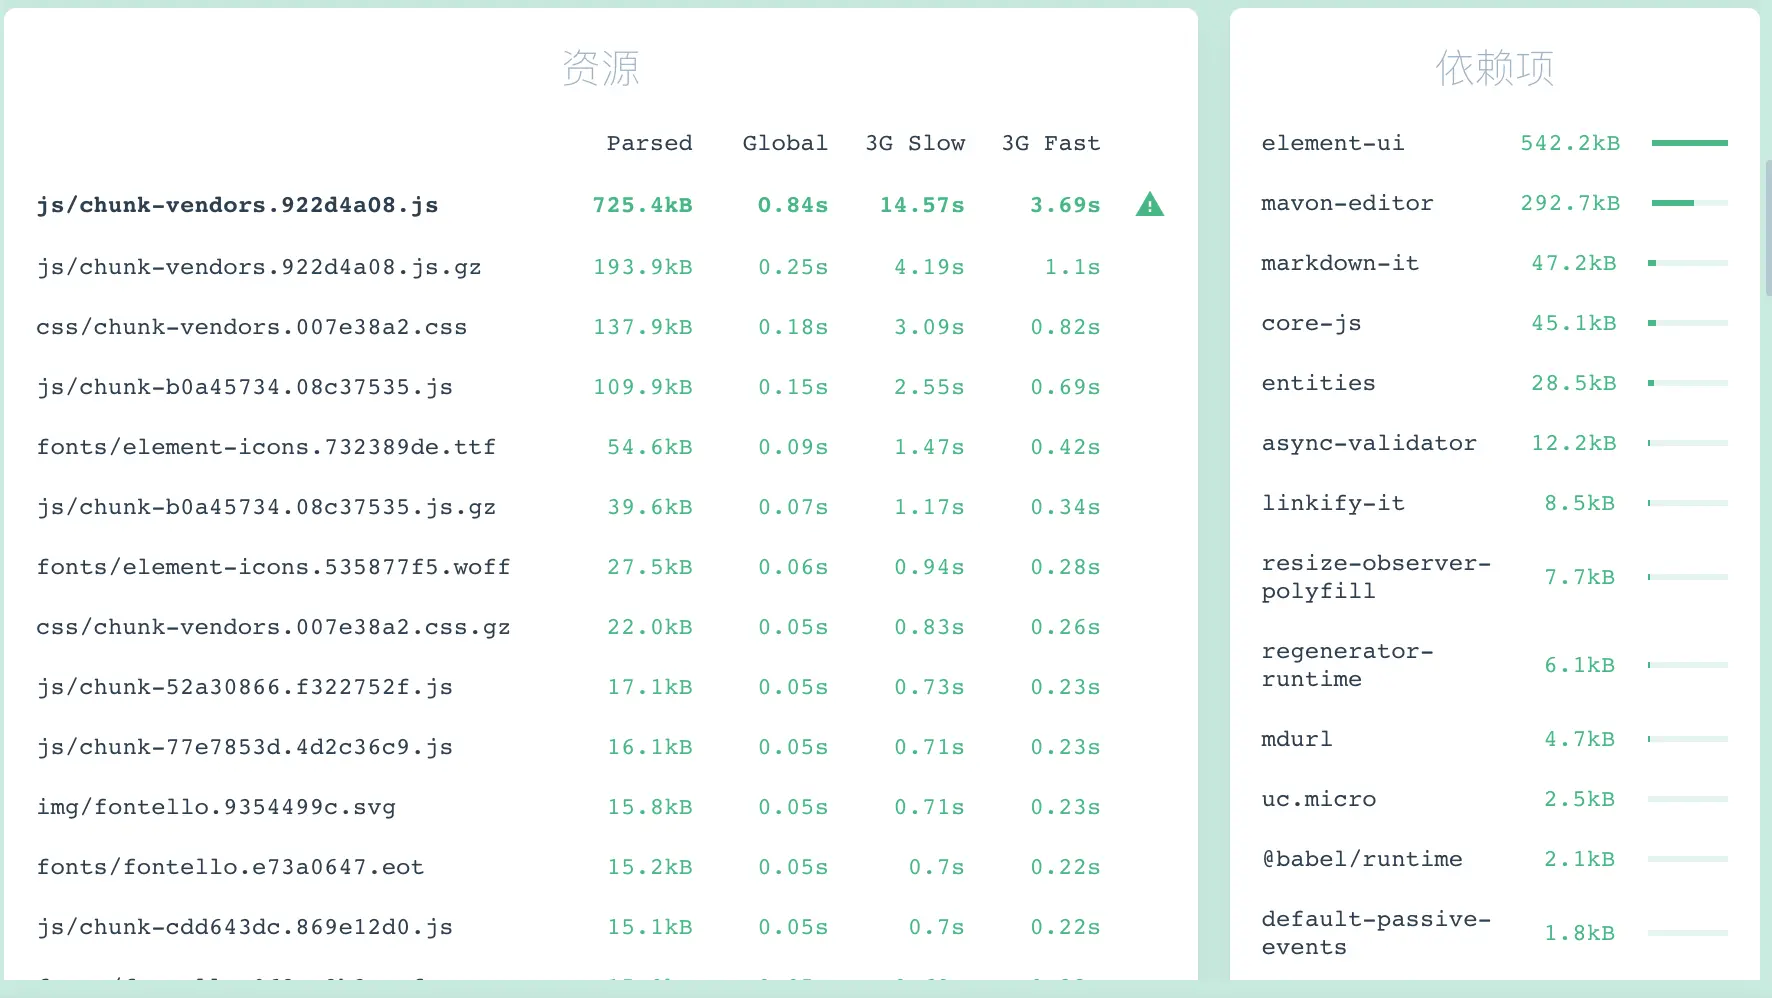Click the js/chunk-vendors.922d4a08.js file name

coord(237,205)
